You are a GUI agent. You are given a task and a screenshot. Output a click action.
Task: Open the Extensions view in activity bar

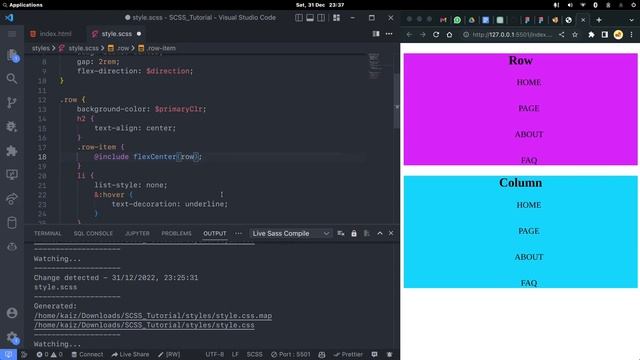[x=12, y=151]
